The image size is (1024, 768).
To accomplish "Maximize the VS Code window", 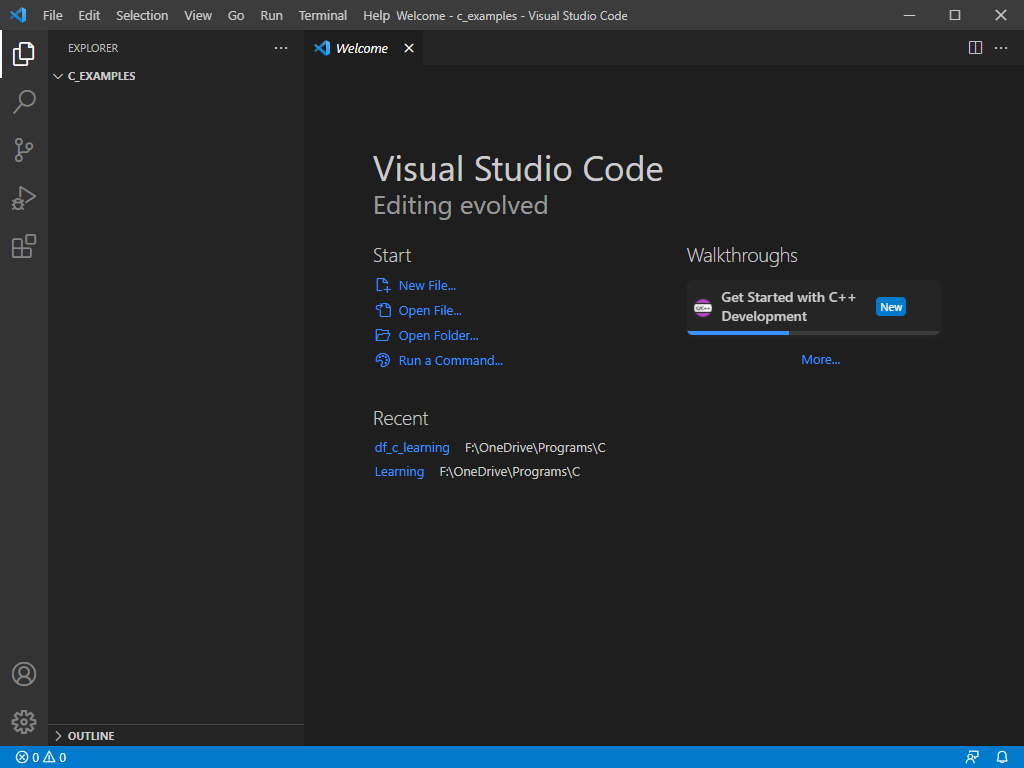I will point(955,15).
